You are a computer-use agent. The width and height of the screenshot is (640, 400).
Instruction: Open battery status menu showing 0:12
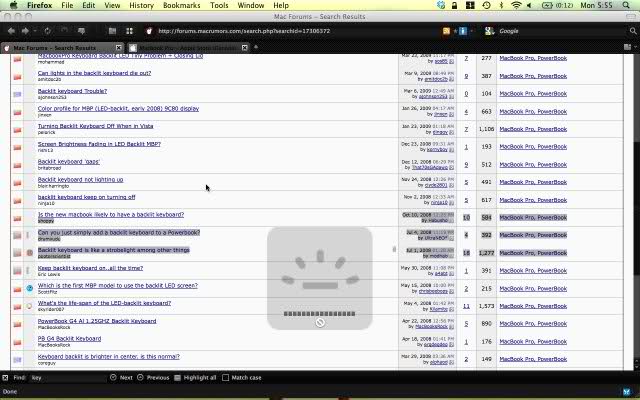pyautogui.click(x=558, y=5)
